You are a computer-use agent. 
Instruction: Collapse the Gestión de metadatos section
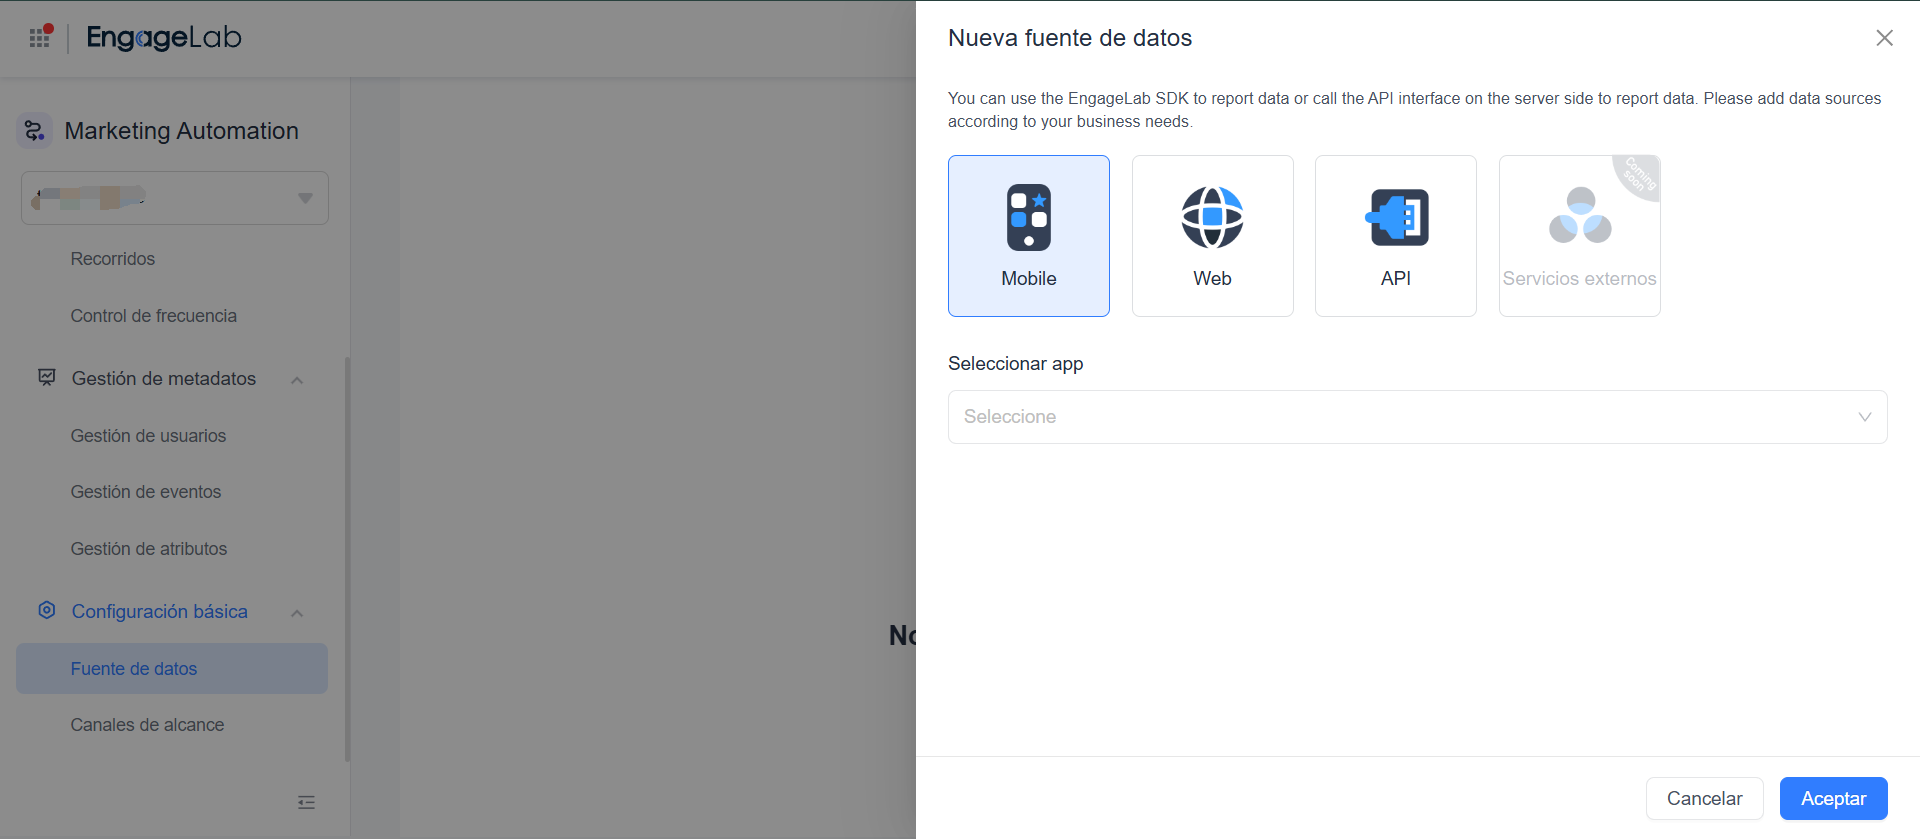point(297,380)
